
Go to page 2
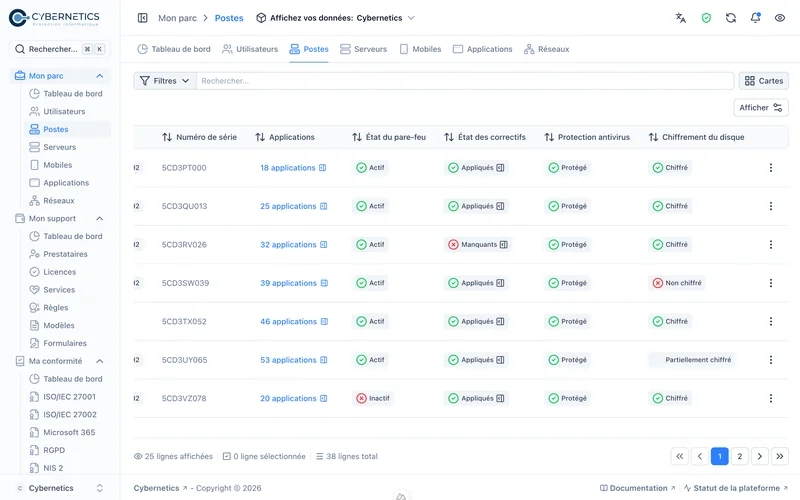[740, 456]
